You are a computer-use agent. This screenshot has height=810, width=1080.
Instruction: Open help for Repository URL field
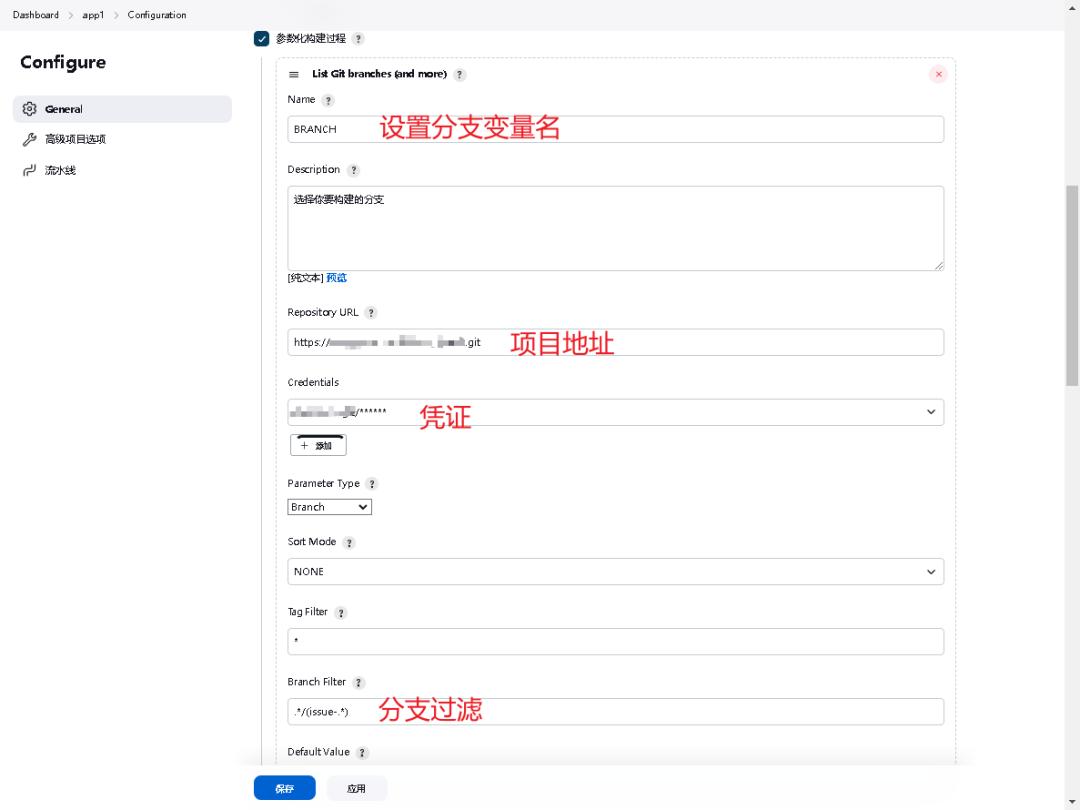[371, 312]
